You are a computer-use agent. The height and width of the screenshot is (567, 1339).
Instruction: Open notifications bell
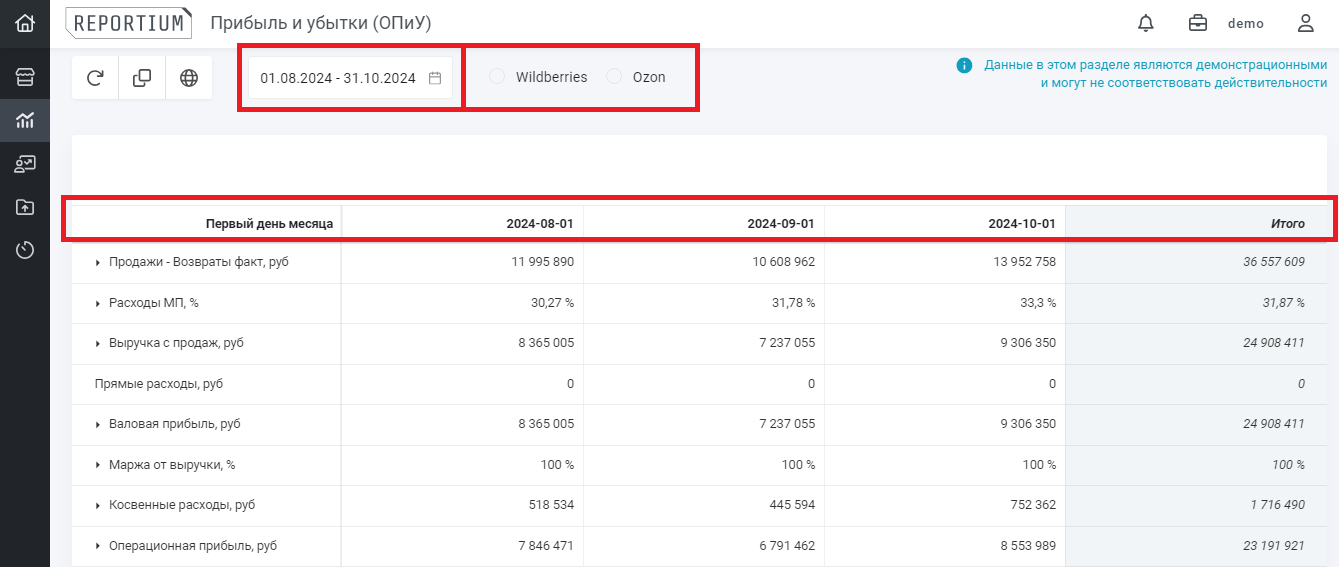[1146, 23]
